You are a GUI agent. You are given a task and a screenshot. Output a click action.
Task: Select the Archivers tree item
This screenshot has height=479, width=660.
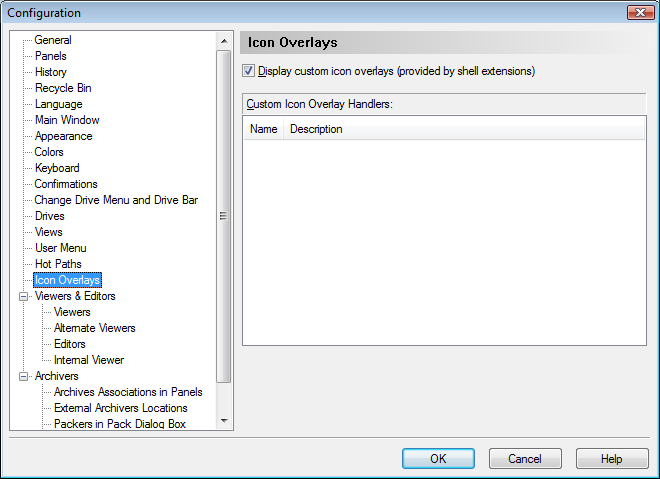click(56, 376)
